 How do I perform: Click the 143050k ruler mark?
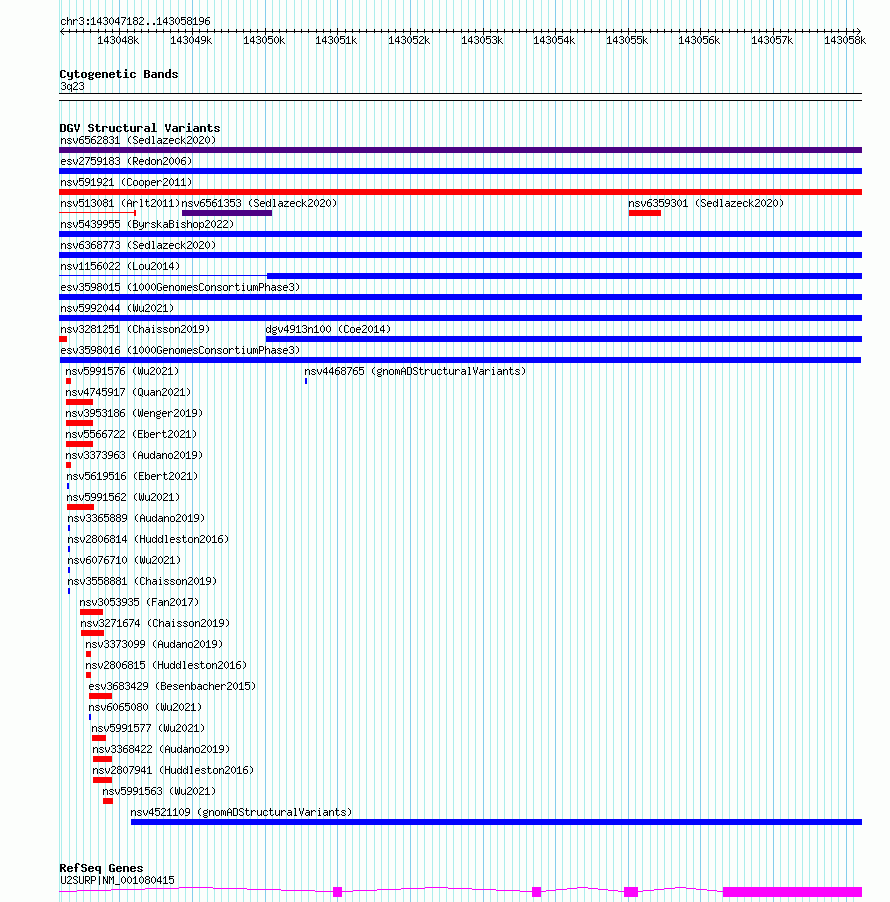(264, 40)
